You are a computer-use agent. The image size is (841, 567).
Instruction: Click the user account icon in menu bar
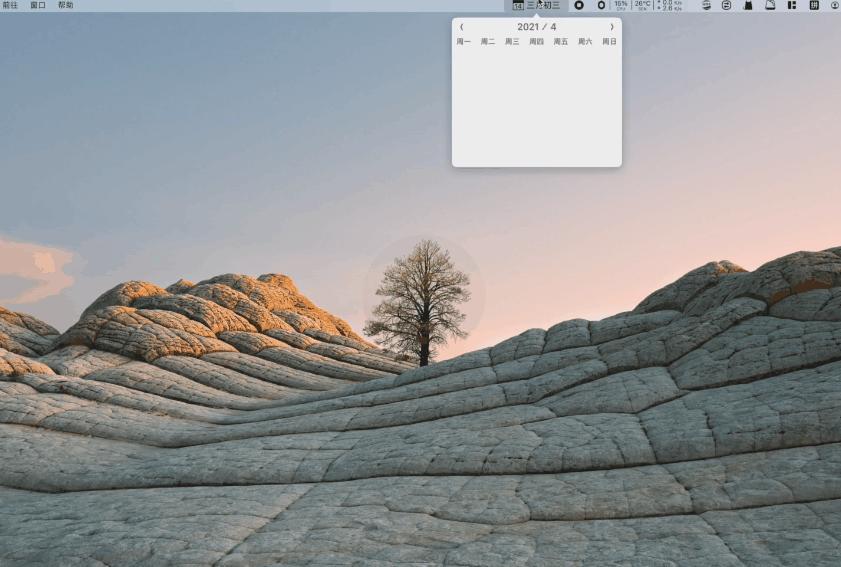[x=835, y=5]
